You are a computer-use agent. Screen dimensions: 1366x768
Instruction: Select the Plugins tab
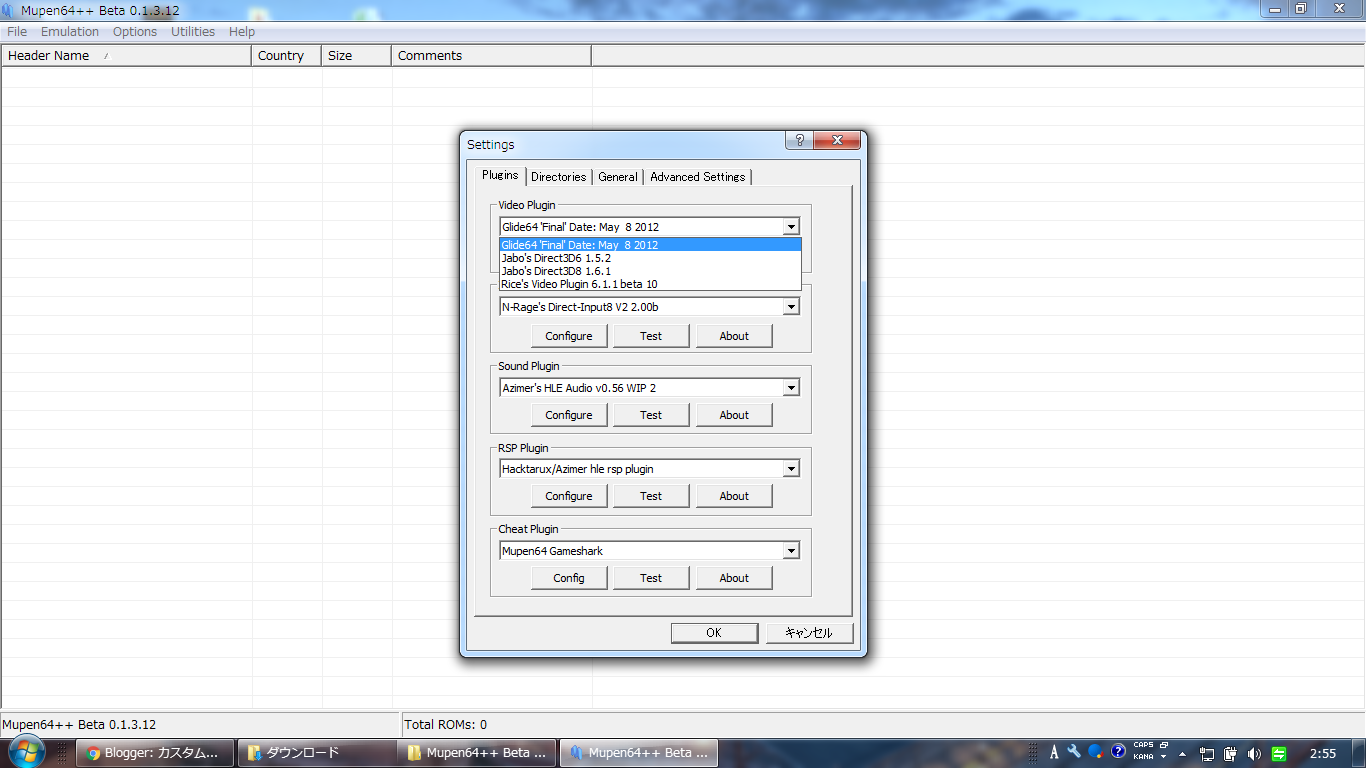500,175
